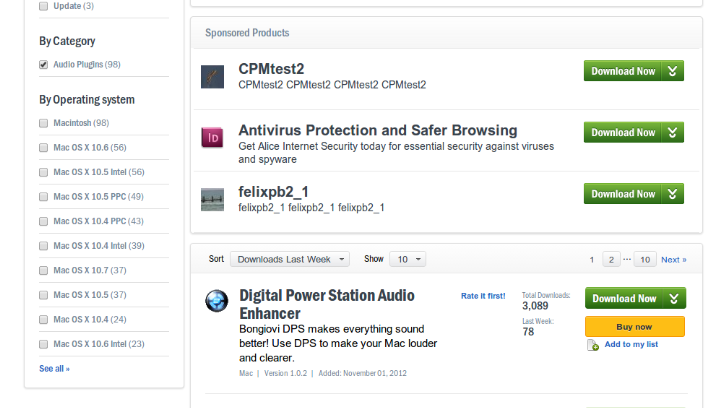Click the CPMtest2 product icon
Image resolution: width=726 pixels, height=408 pixels.
(212, 77)
